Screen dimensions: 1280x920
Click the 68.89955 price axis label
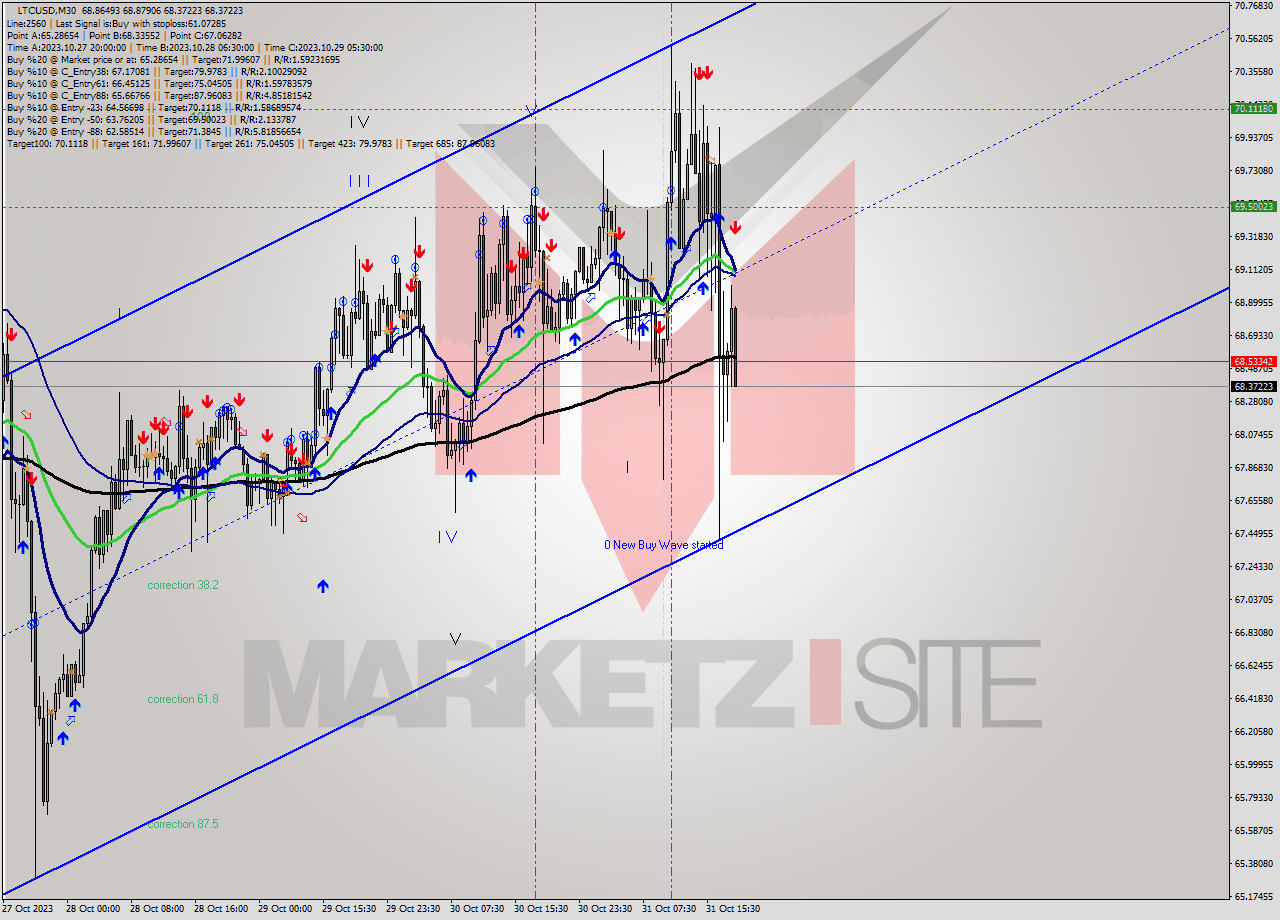point(1254,303)
